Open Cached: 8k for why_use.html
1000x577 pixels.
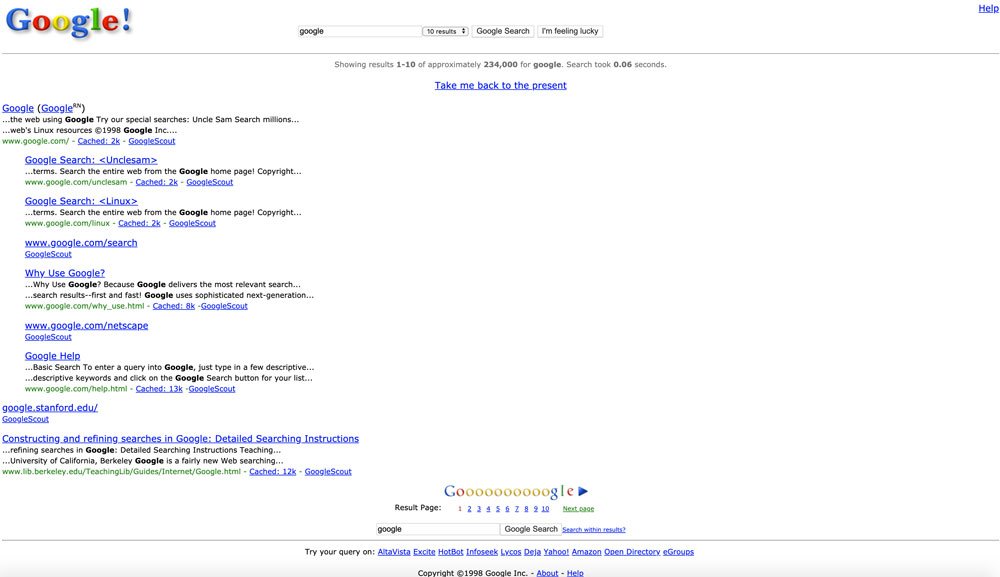point(173,306)
